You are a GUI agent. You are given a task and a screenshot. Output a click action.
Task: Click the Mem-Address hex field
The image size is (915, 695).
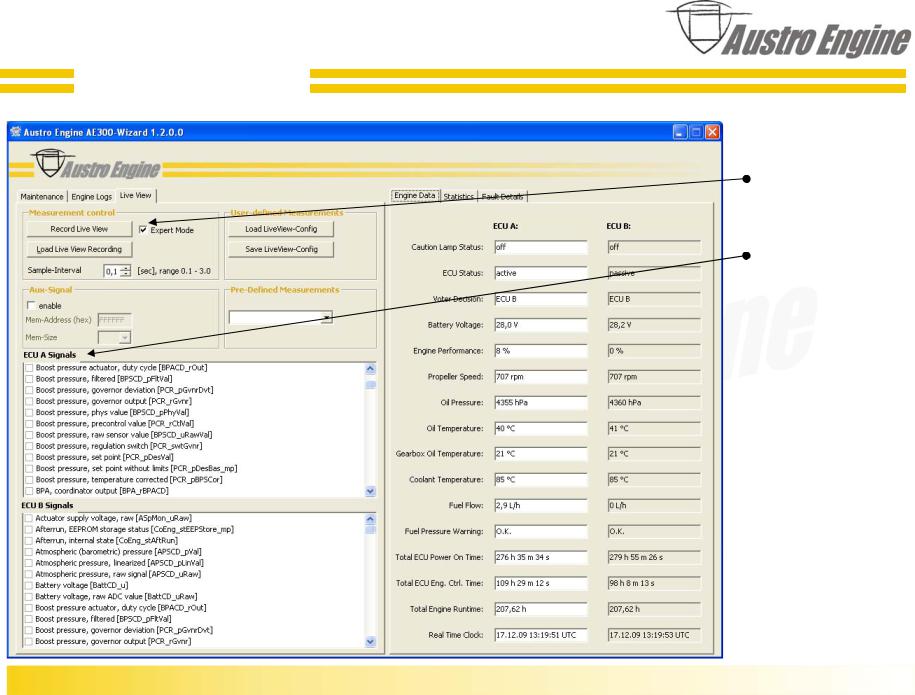114,320
